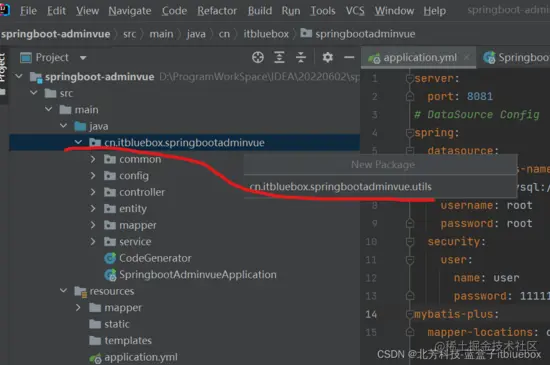The height and width of the screenshot is (365, 550).
Task: Fold the mybatis-plus block in gutter
Action: [410, 314]
